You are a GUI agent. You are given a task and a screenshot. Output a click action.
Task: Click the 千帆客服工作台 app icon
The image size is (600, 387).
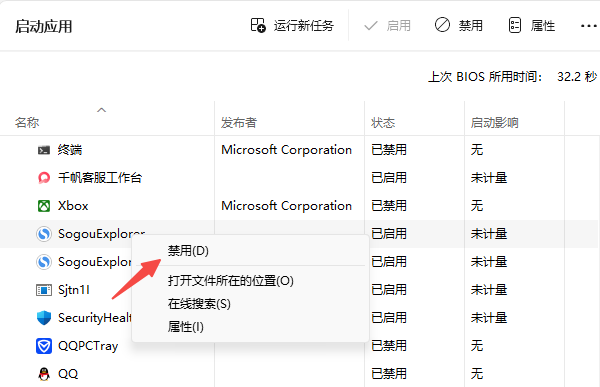click(x=44, y=178)
